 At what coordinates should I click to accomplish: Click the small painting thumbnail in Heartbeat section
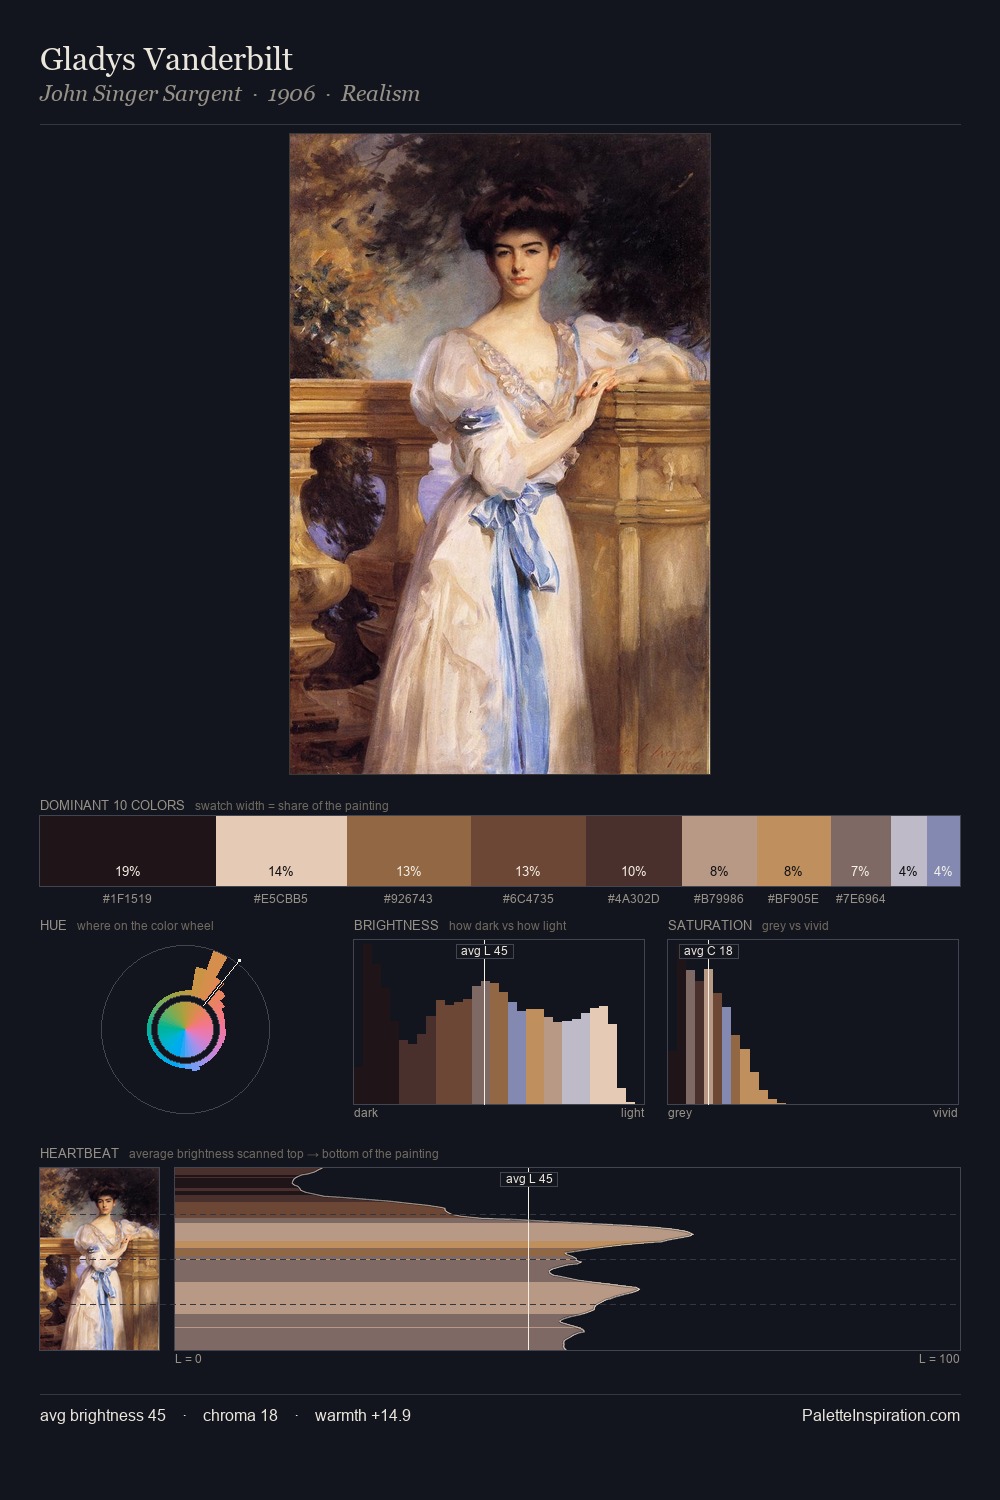tap(99, 1259)
